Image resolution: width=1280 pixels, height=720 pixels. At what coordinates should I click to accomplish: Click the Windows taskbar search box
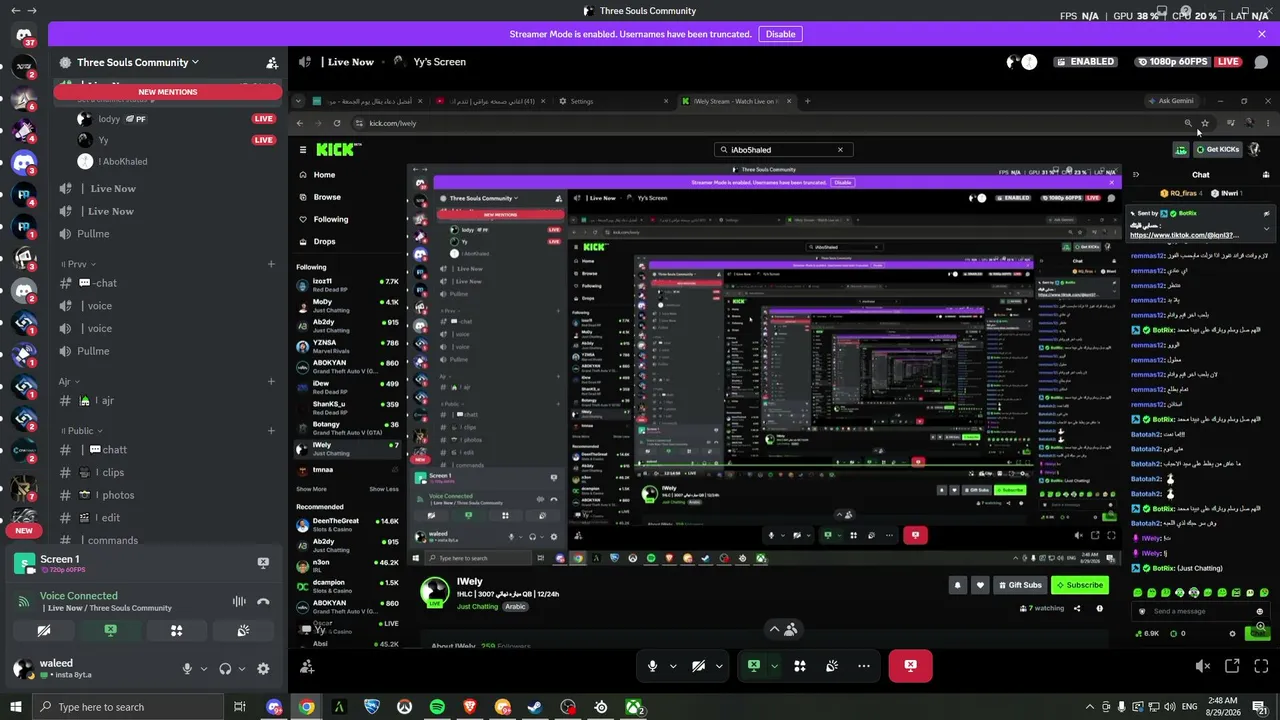[126, 707]
